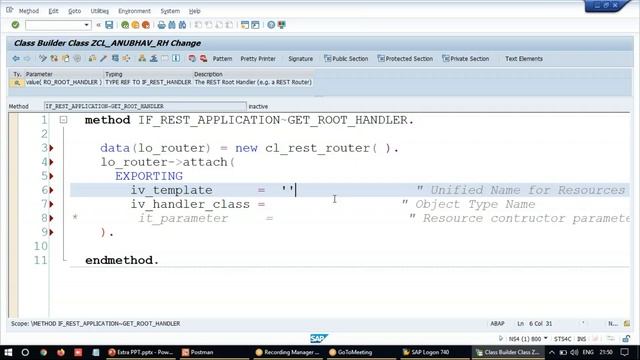This screenshot has height=360, width=640.
Task: Click the Save disk icon
Action: (x=109, y=25)
